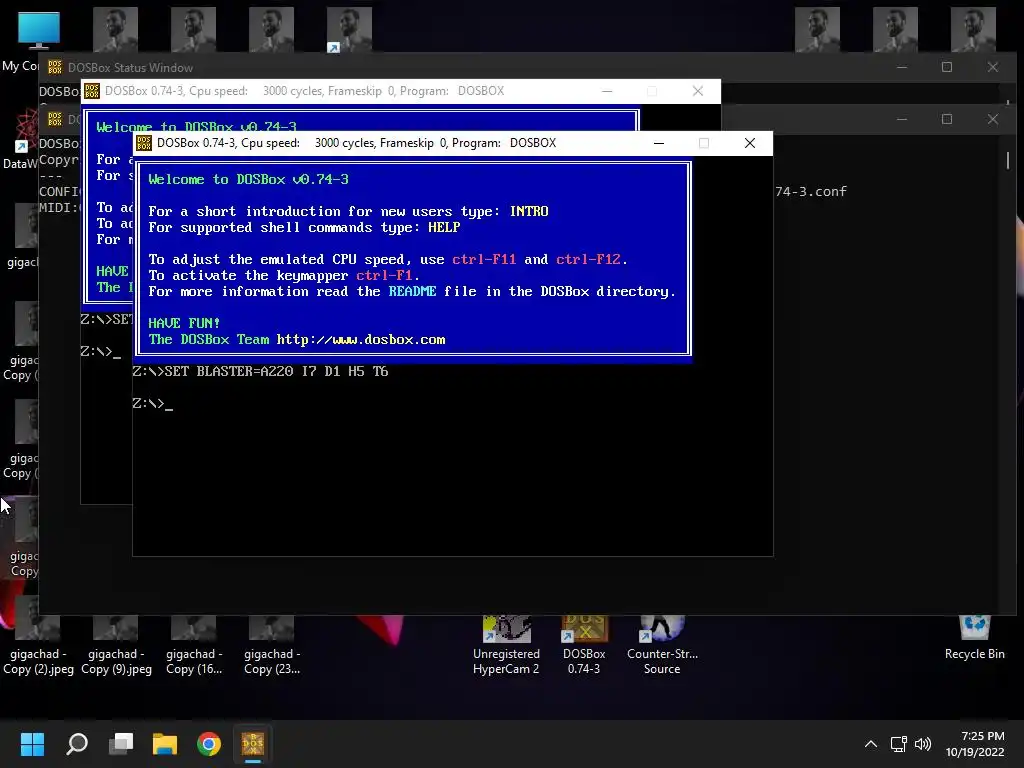1024x768 pixels.
Task: Open the Windows Start menu
Action: (x=32, y=744)
